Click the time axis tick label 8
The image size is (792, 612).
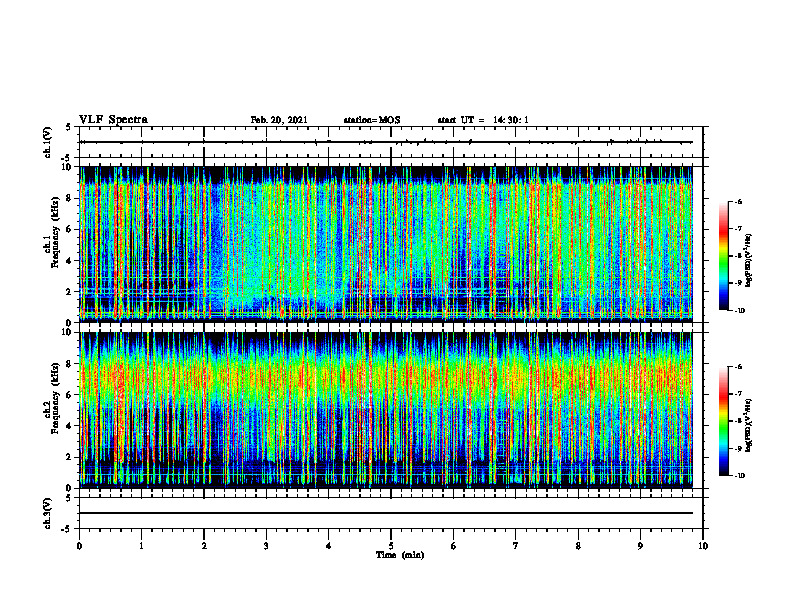coord(578,546)
